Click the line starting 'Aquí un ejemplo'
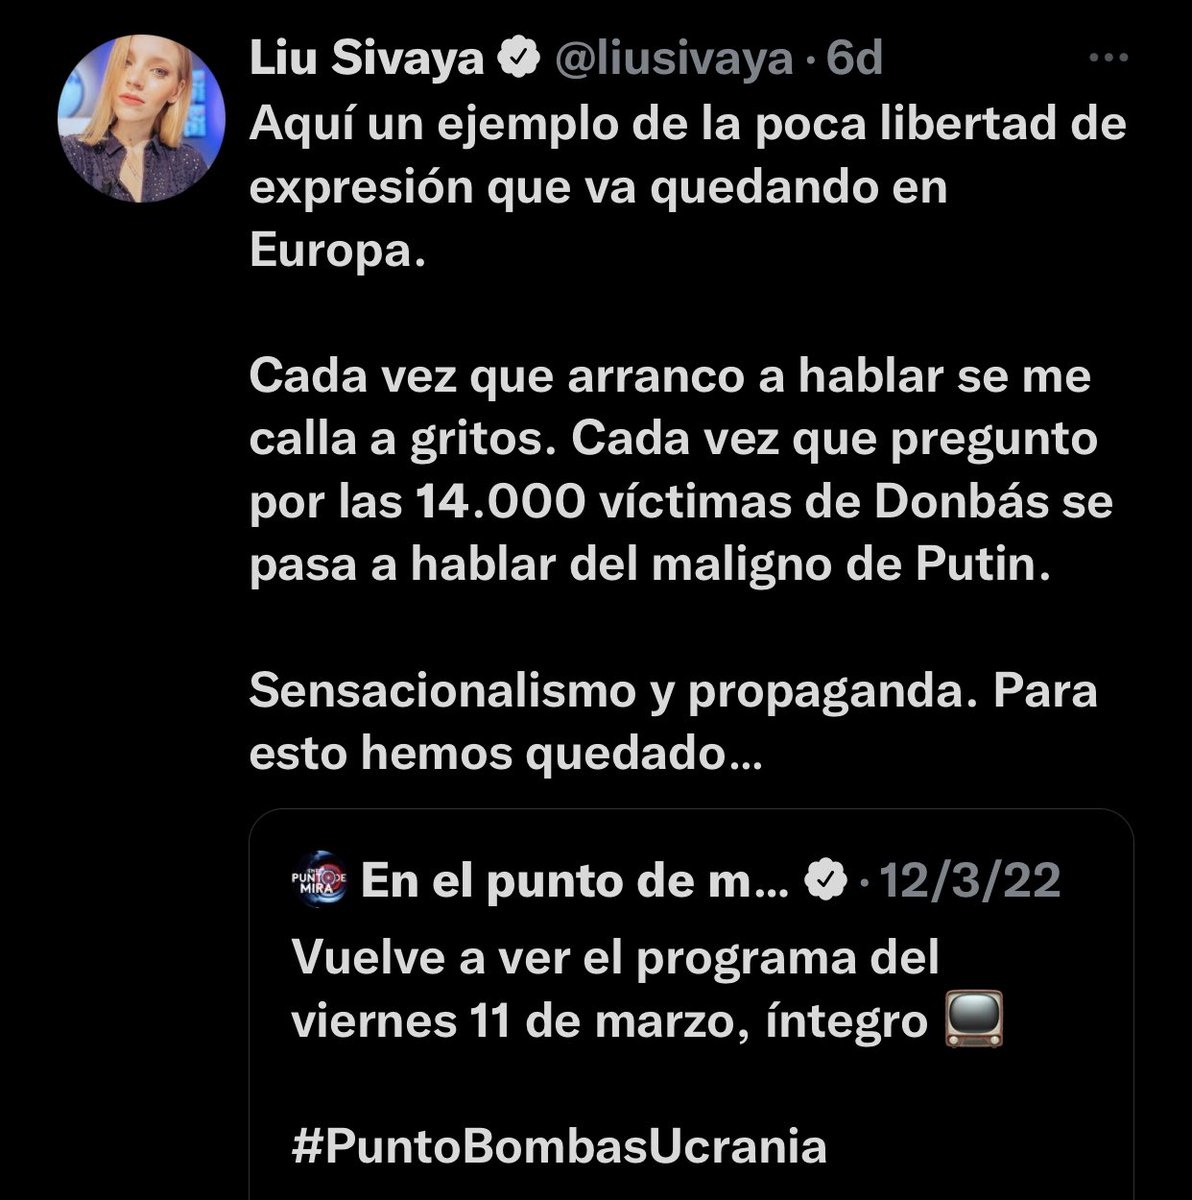Viewport: 1192px width, 1200px height. (688, 125)
